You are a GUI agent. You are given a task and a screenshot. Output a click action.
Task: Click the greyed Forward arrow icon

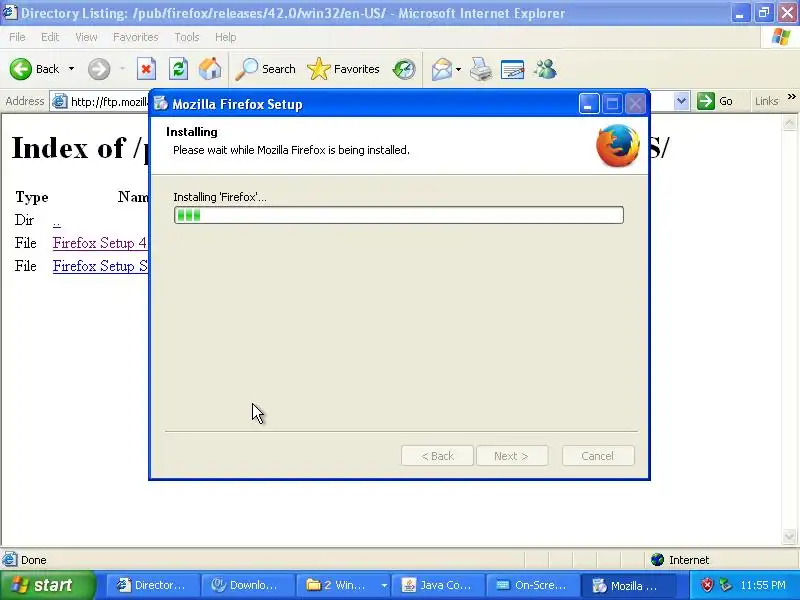tap(99, 69)
